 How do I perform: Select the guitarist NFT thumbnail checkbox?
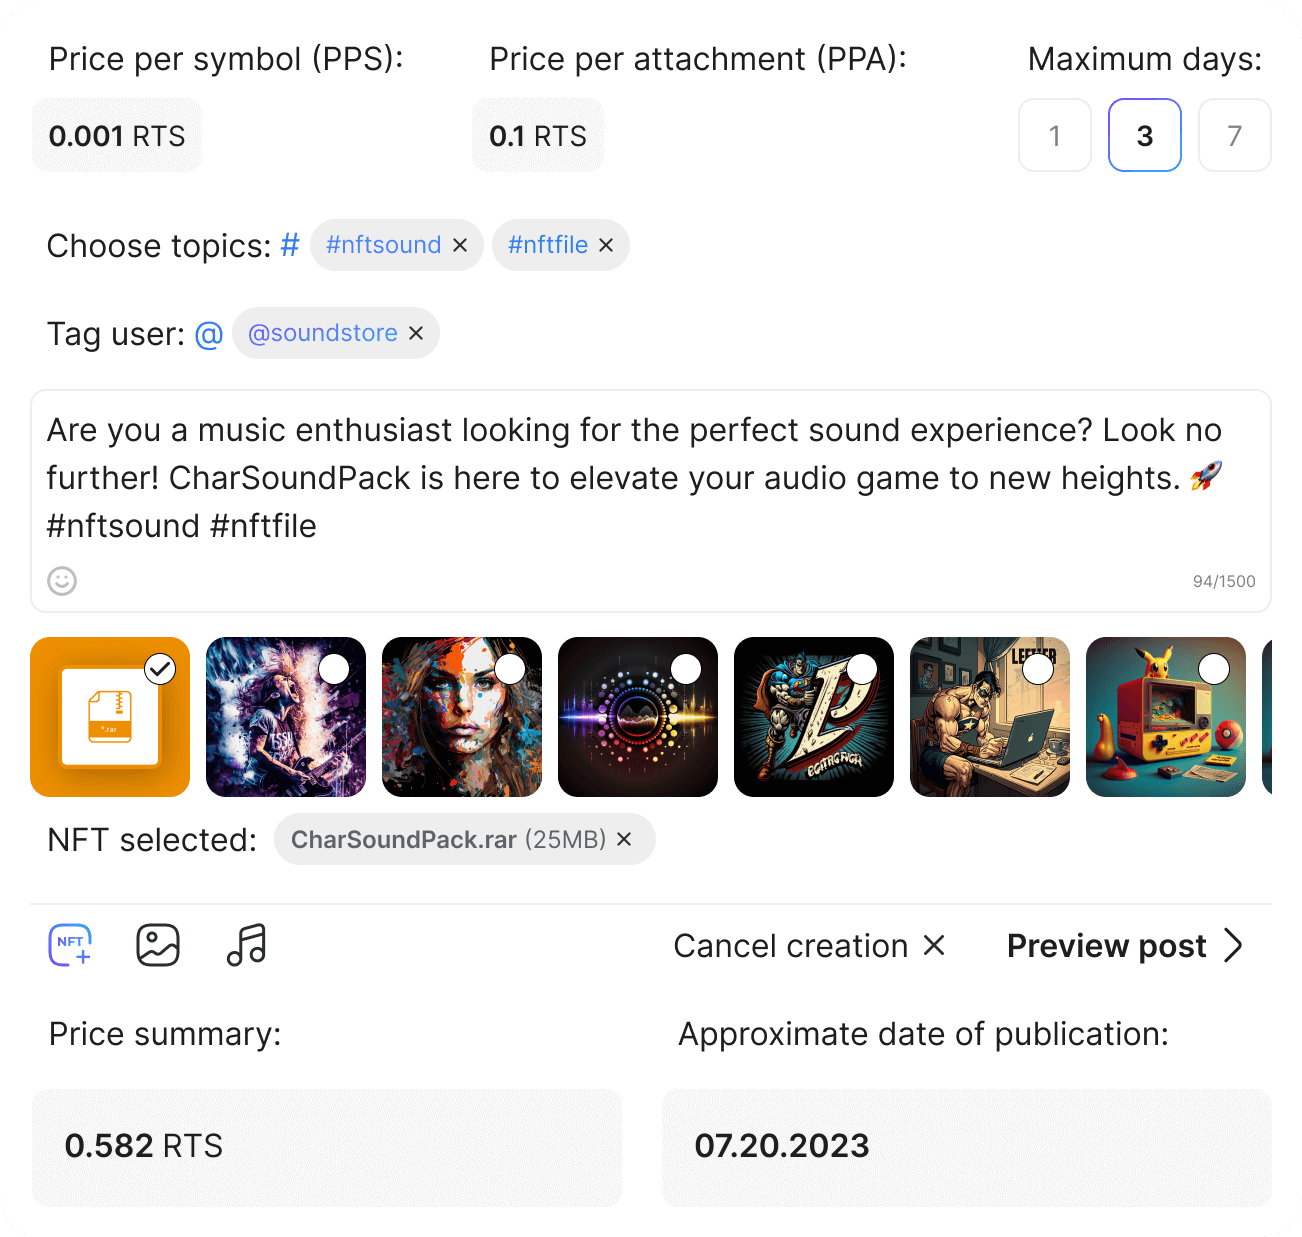coord(334,669)
